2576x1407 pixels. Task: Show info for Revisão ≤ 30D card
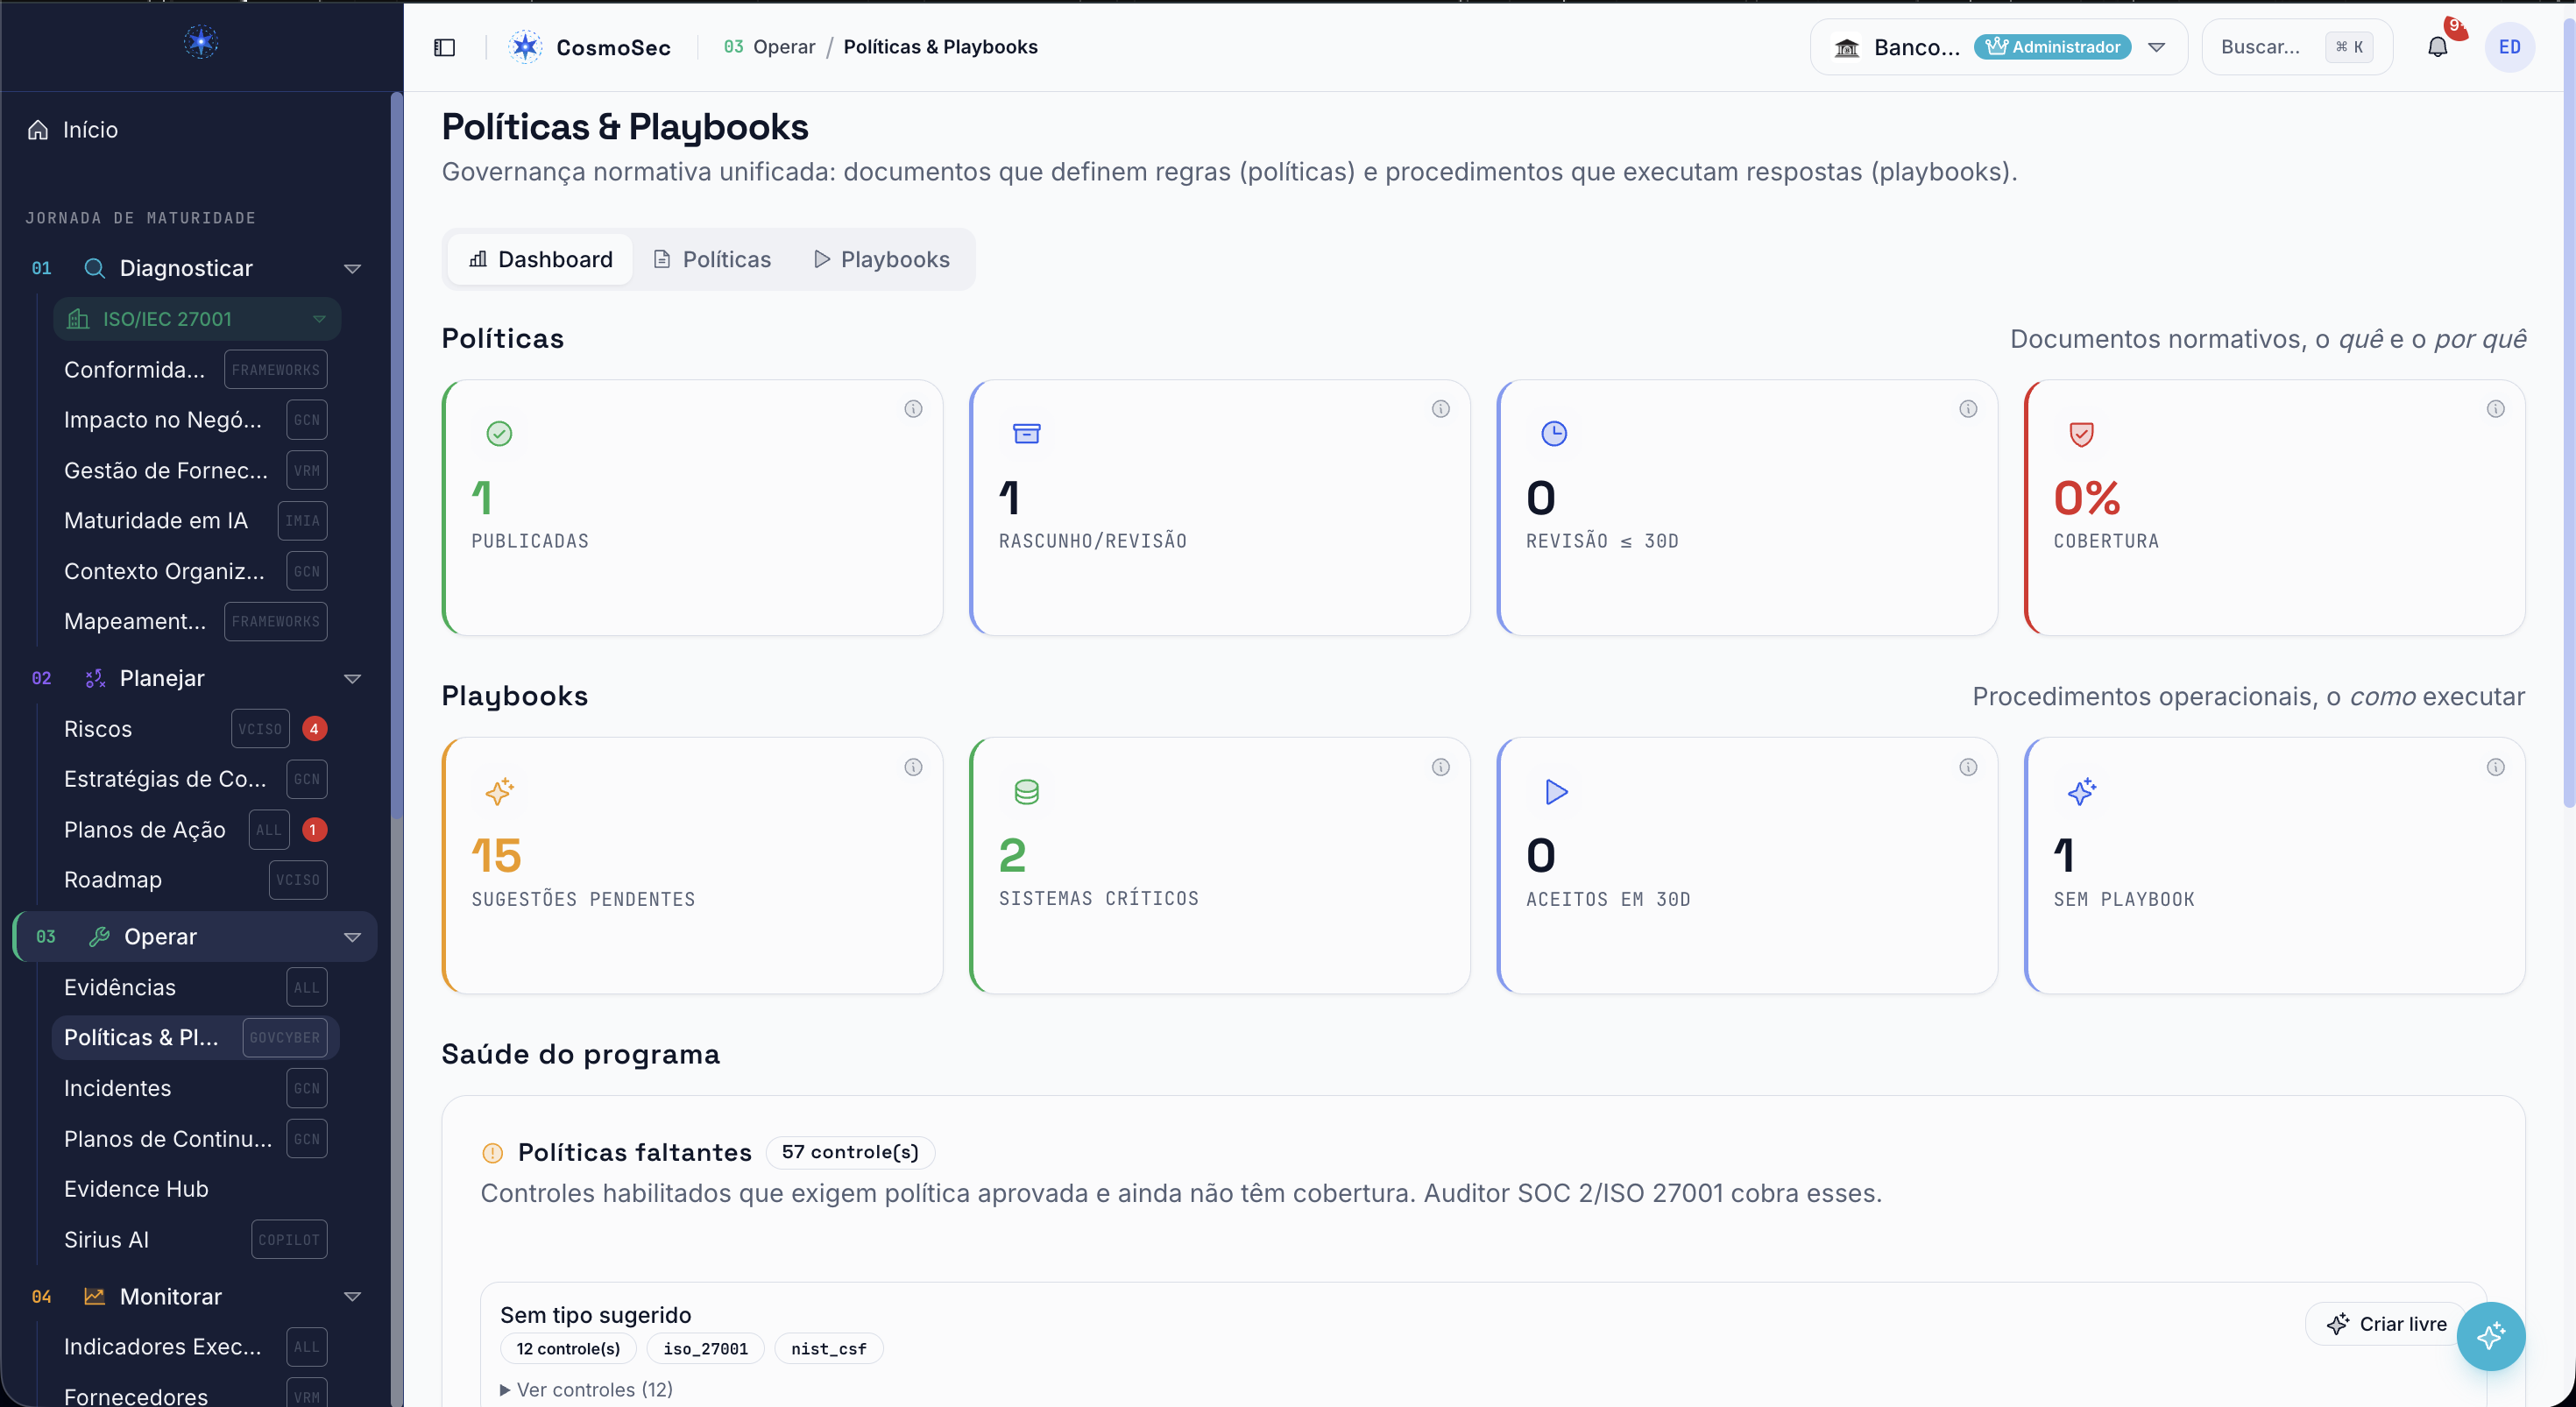pyautogui.click(x=1968, y=409)
